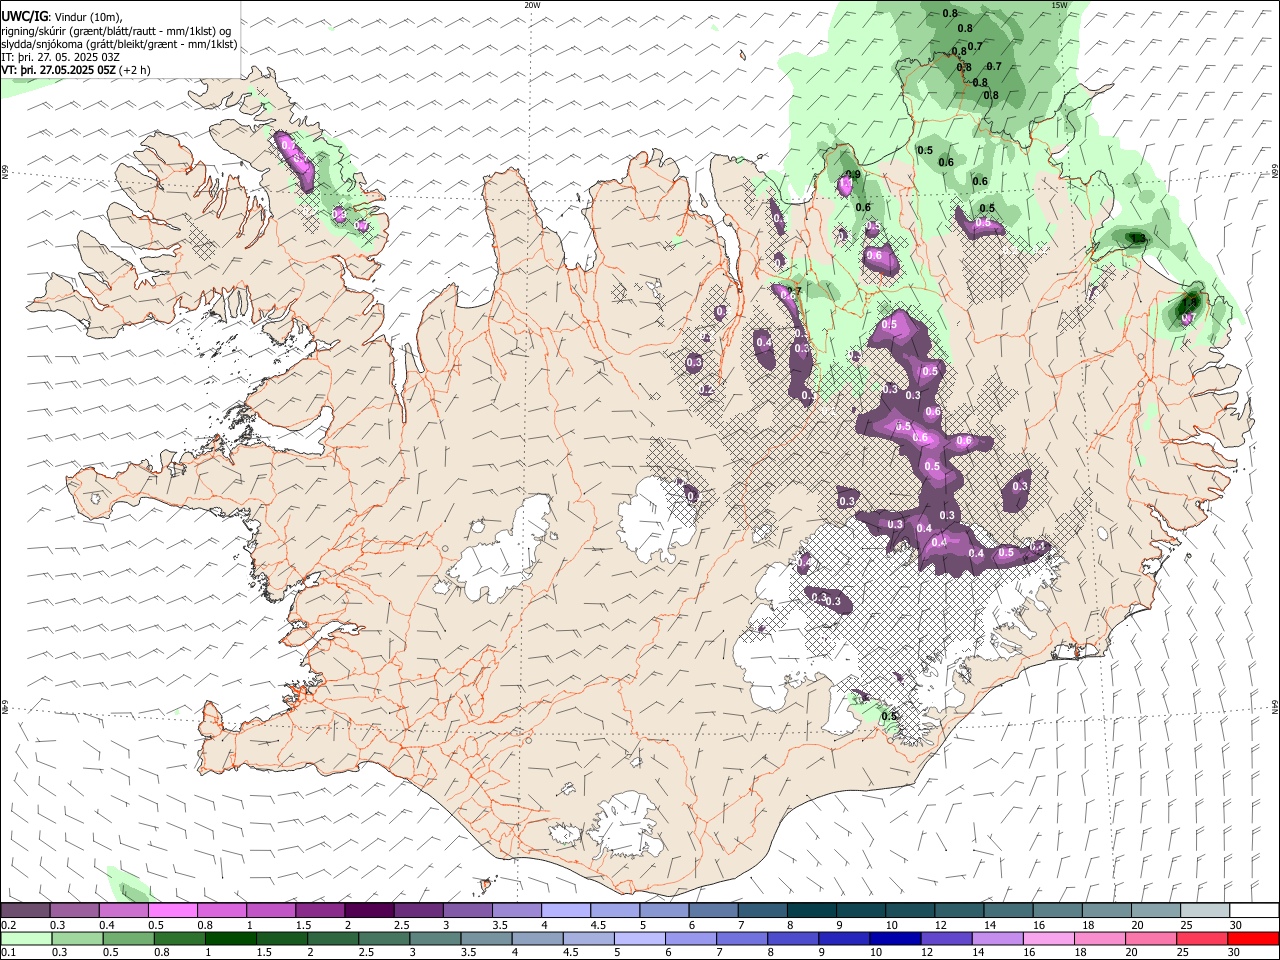
Task: Click the lower scale swatch between 12 and 14
Action: (x=947, y=939)
